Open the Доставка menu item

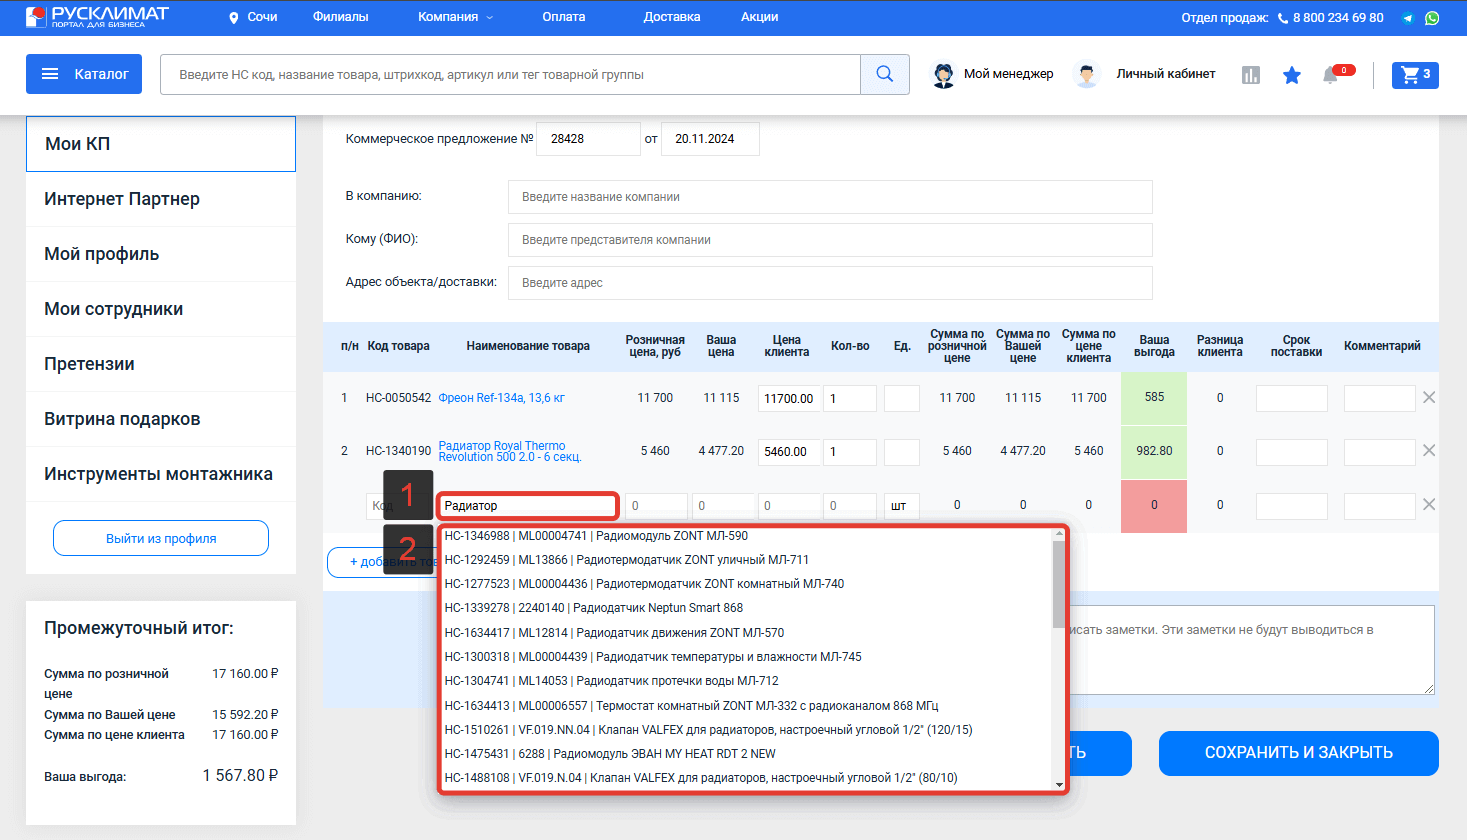coord(672,17)
